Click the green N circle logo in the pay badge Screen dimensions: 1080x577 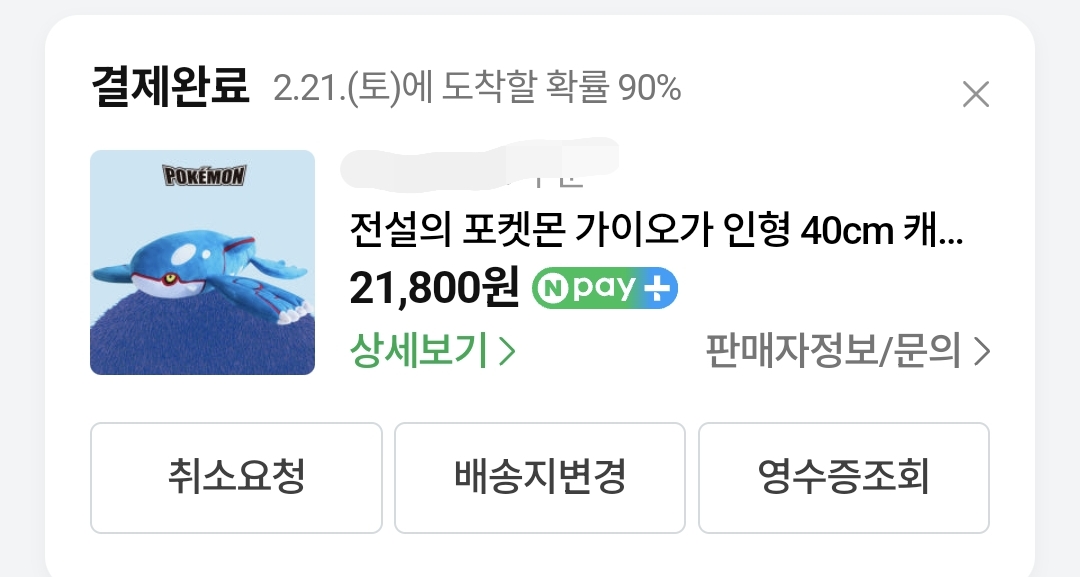click(x=552, y=289)
